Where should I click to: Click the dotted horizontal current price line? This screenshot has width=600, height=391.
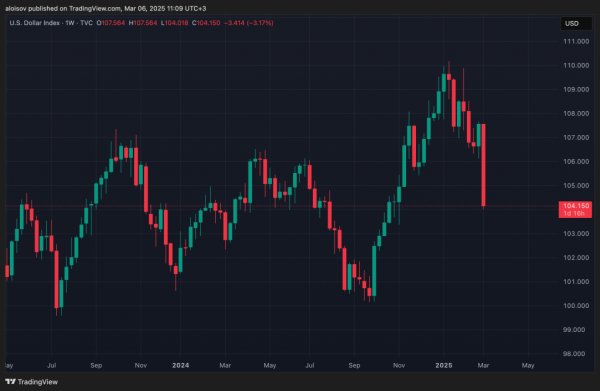point(282,206)
